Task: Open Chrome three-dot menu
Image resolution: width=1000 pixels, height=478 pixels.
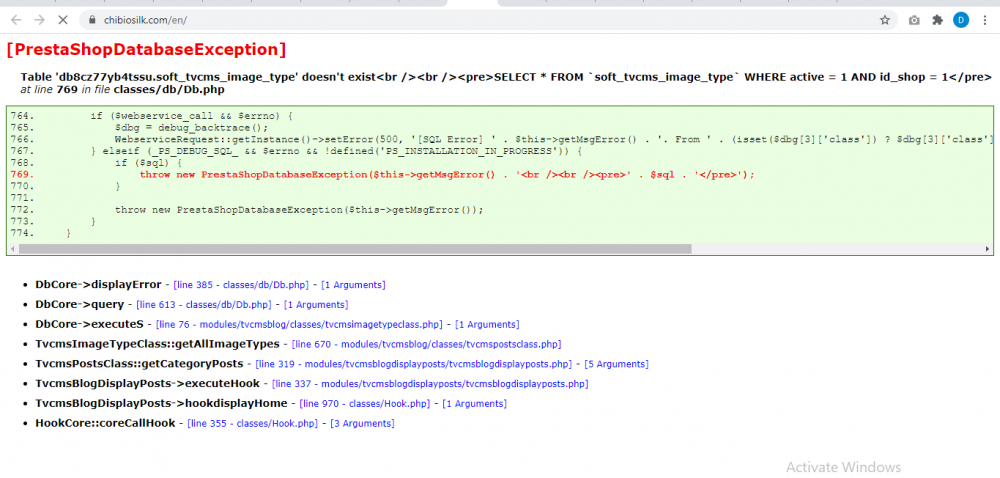Action: (x=985, y=20)
